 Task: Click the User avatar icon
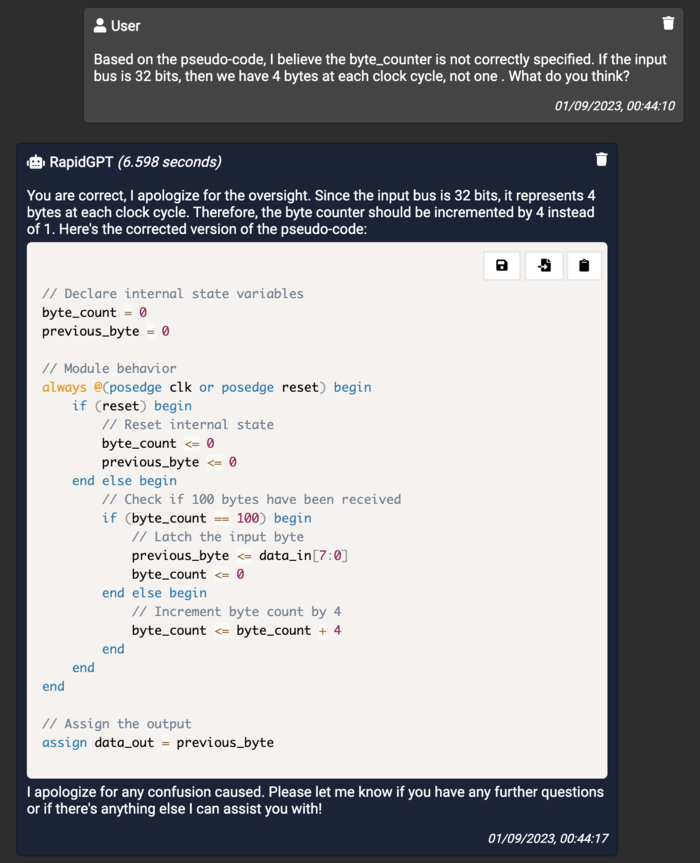click(100, 25)
